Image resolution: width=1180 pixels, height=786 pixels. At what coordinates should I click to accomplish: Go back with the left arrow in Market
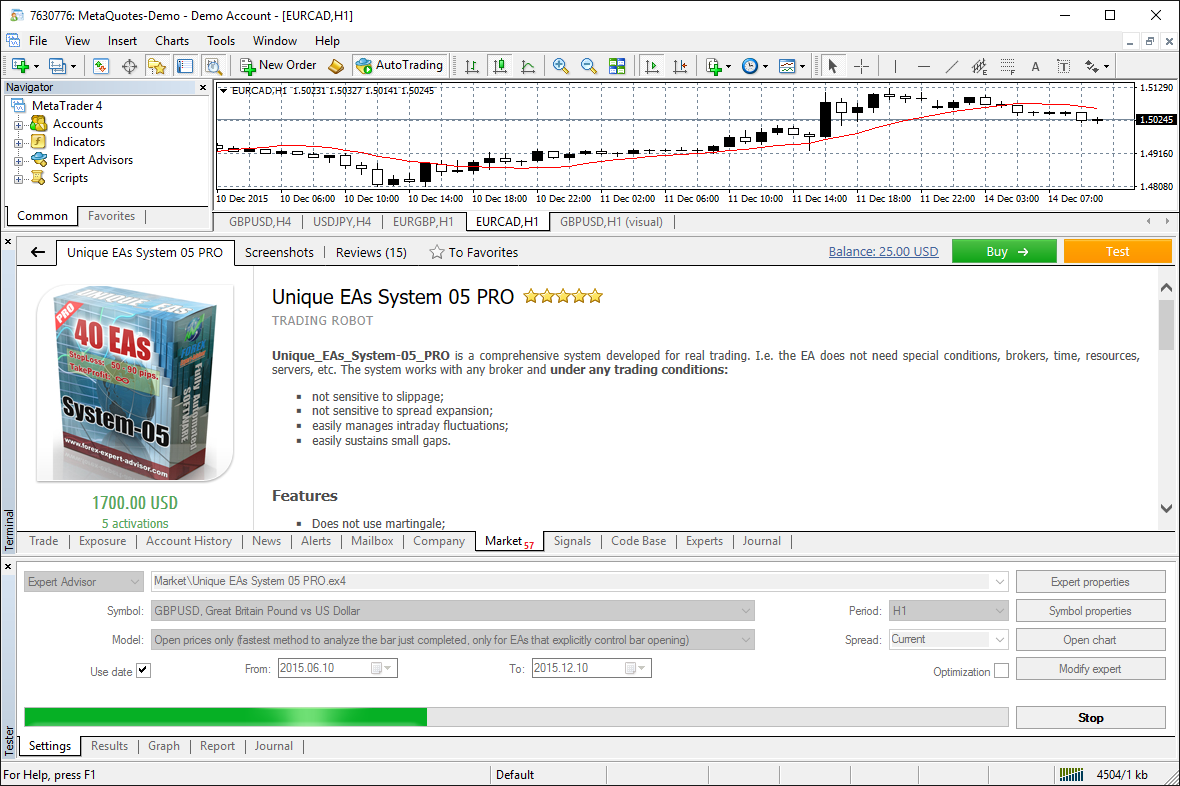[38, 252]
